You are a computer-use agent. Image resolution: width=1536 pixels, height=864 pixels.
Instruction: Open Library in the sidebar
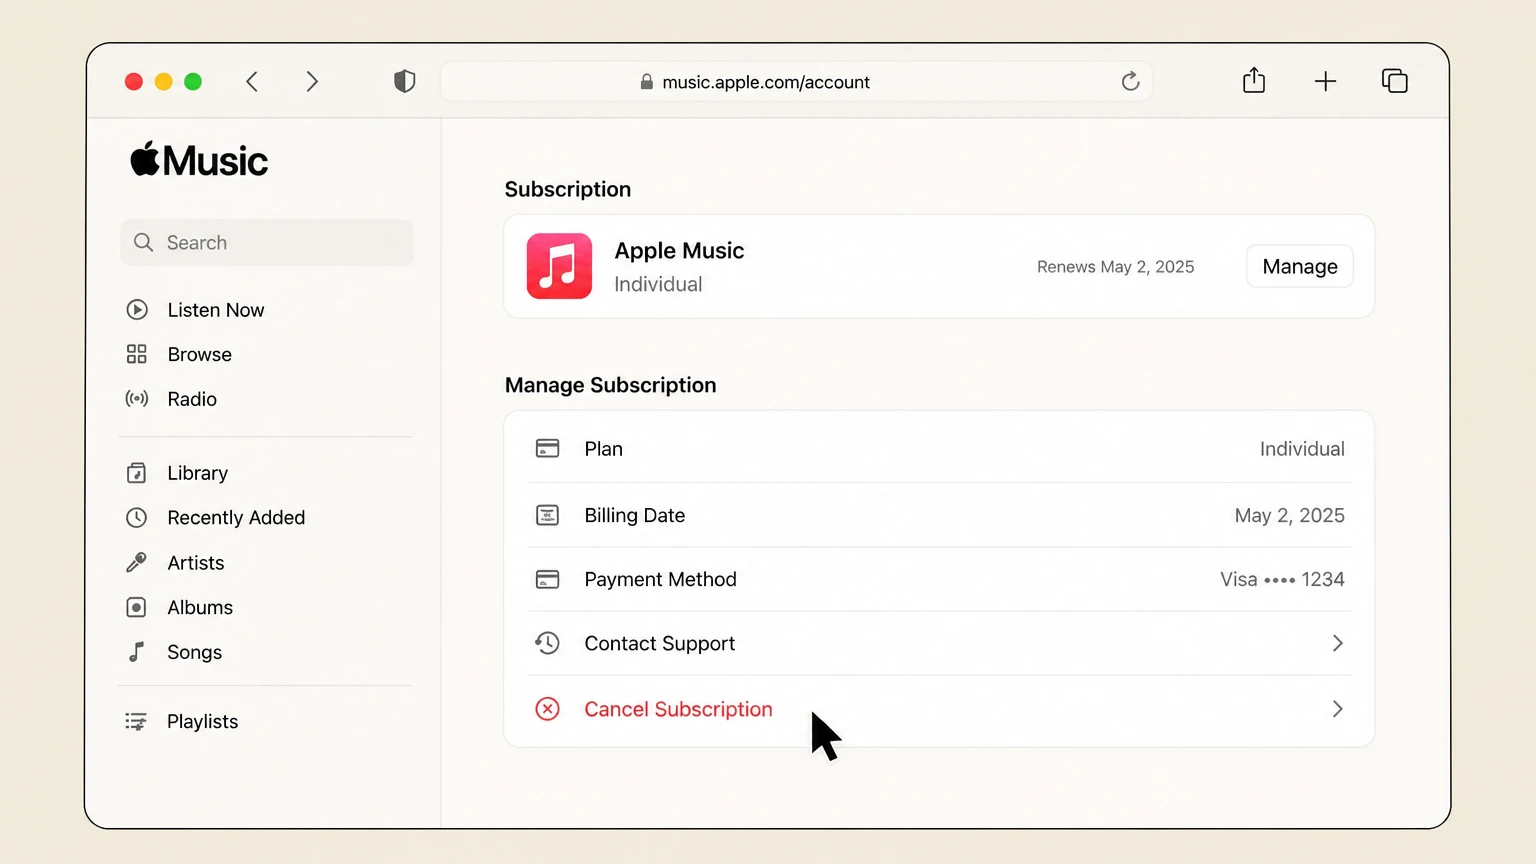coord(198,473)
